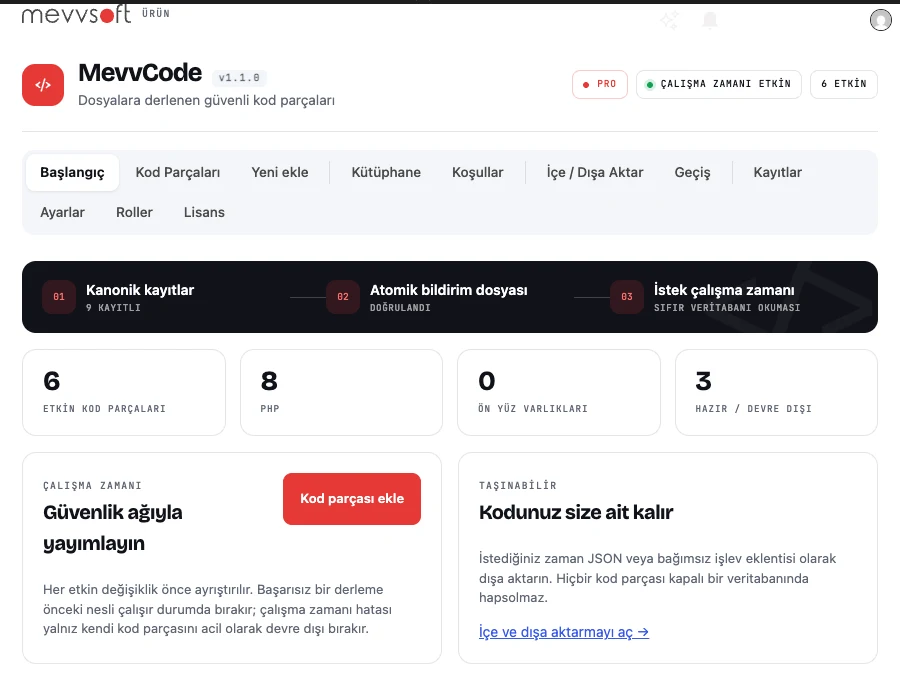Screen dimensions: 900x700
Task: Click the 01 step badge beside Kanonik kayıtlar
Action: (x=59, y=297)
